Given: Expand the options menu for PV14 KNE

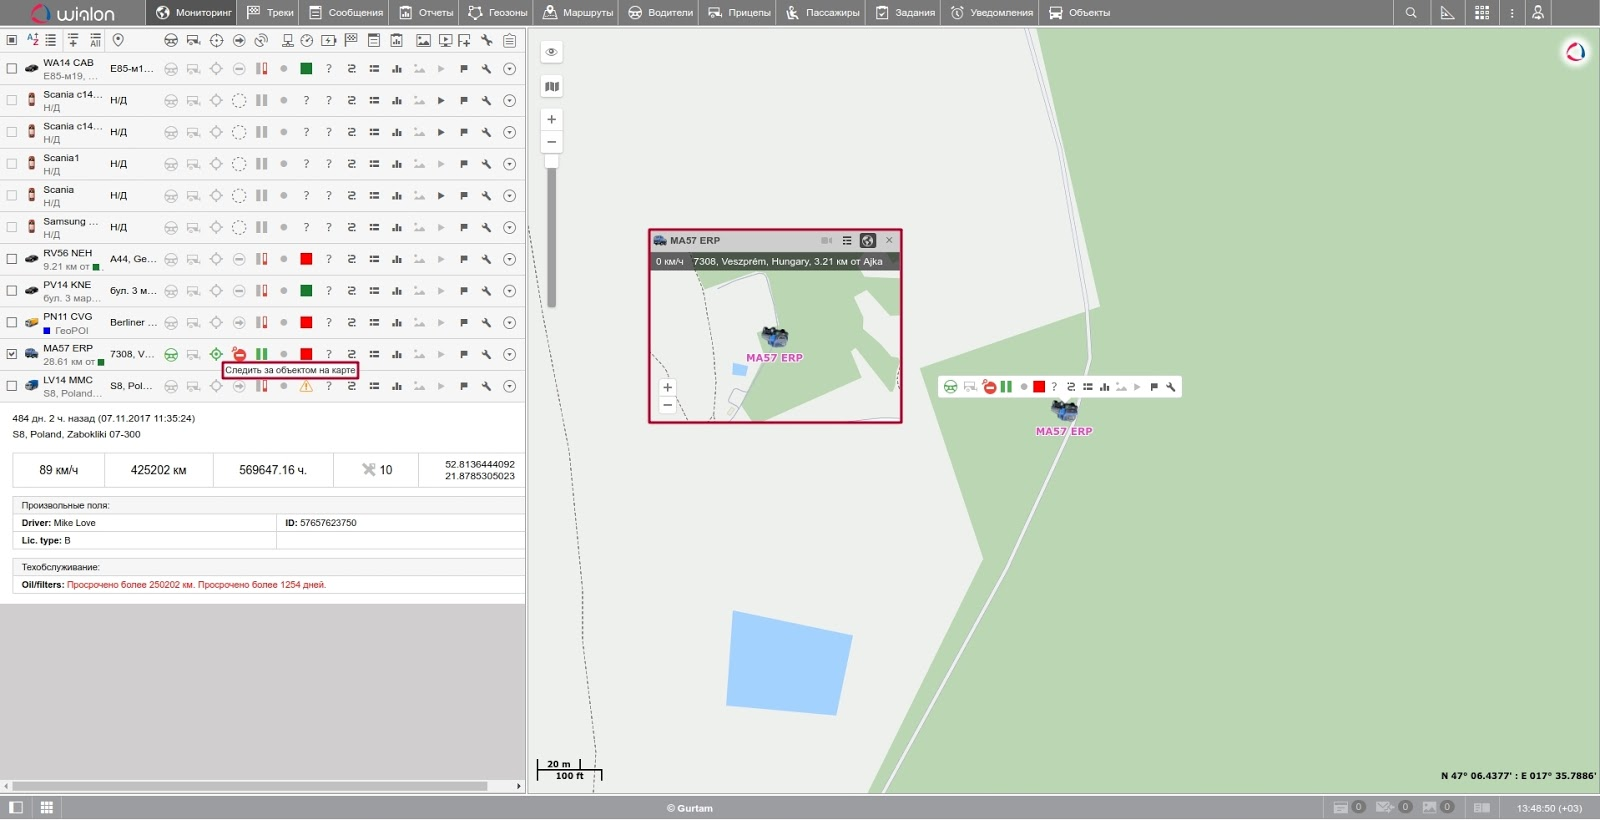Looking at the screenshot, I should tap(509, 291).
